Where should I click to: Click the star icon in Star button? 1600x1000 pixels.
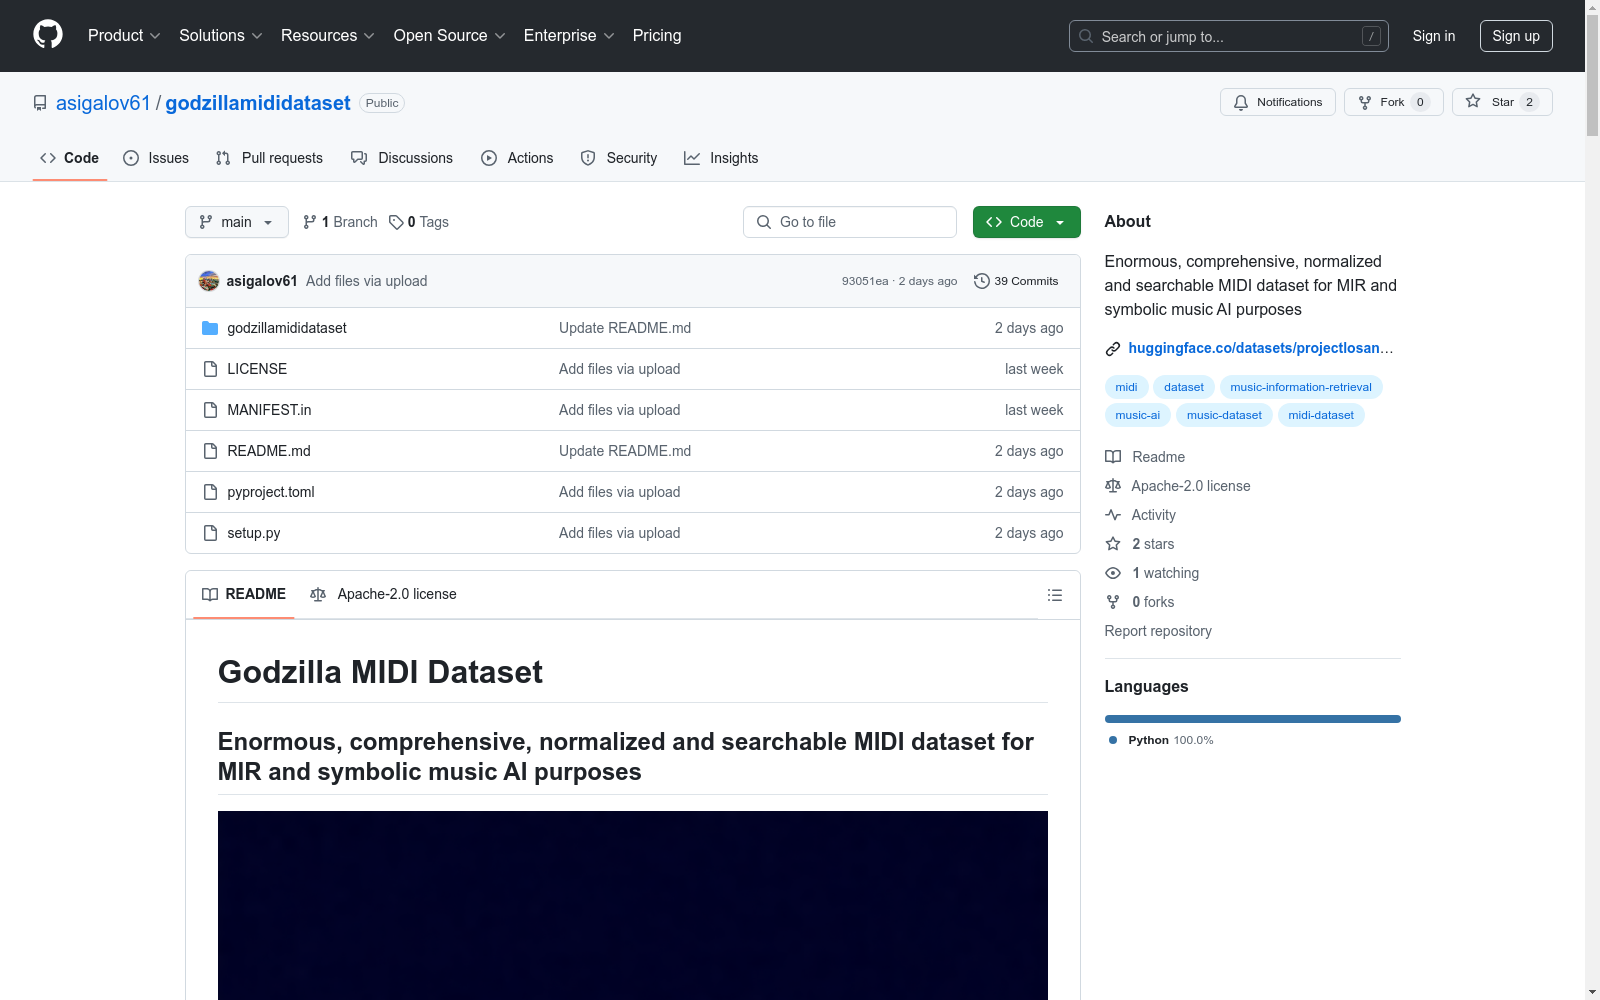[x=1473, y=101]
